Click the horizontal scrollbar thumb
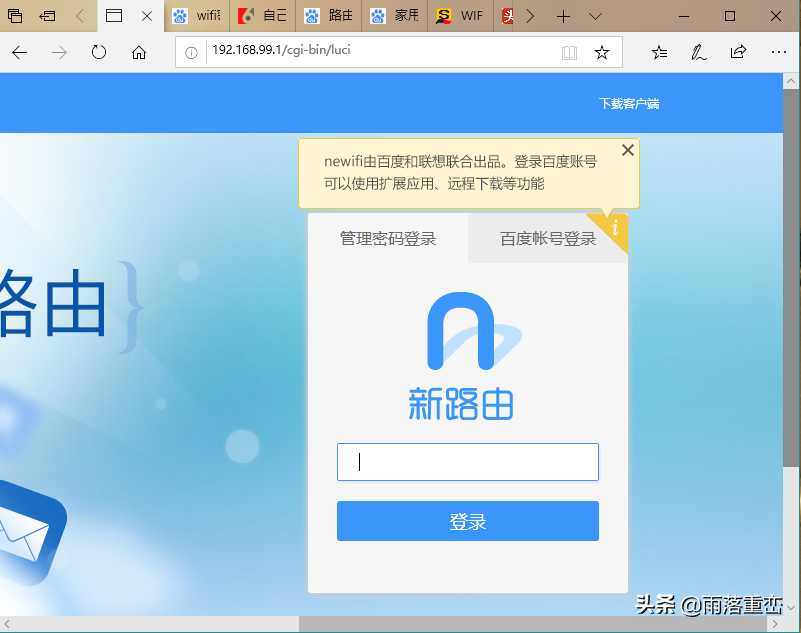The height and width of the screenshot is (633, 801). pyautogui.click(x=532, y=624)
